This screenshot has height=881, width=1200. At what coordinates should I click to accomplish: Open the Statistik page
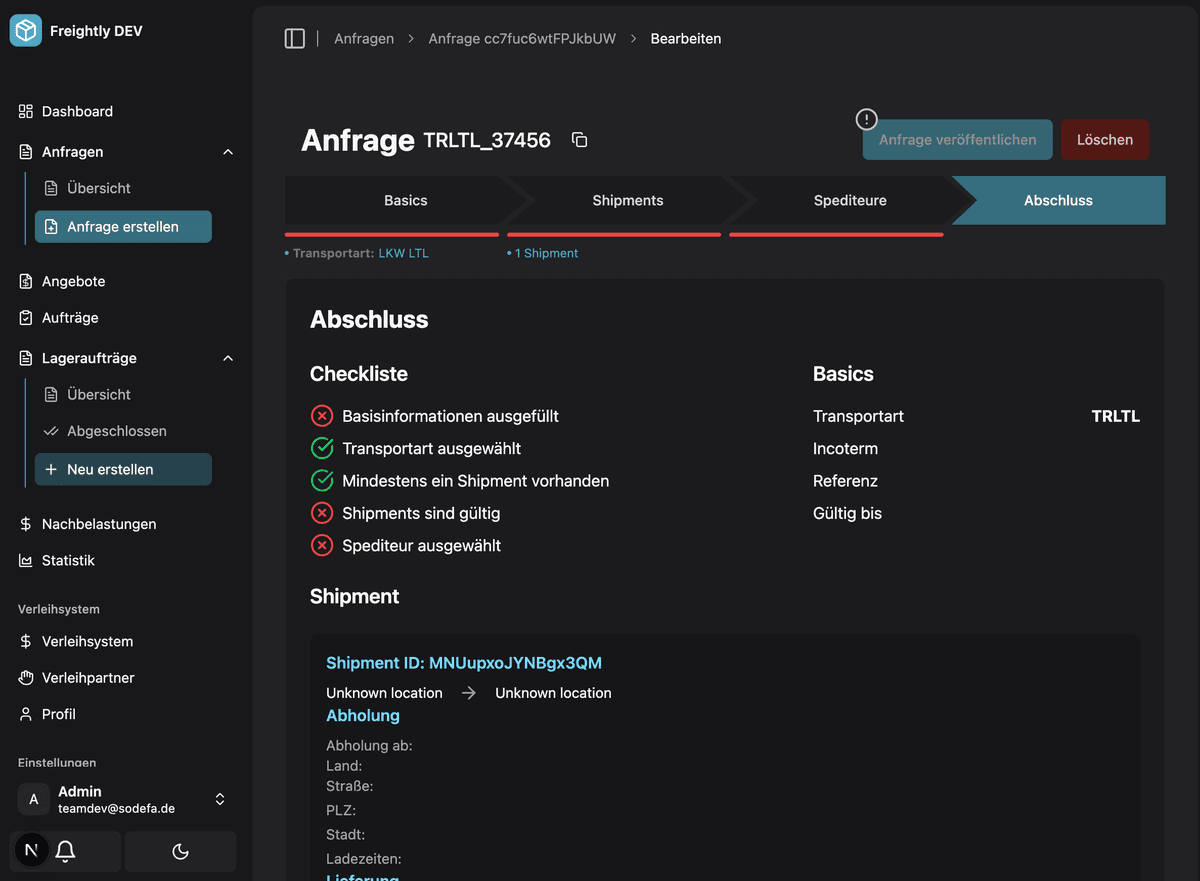coord(68,561)
